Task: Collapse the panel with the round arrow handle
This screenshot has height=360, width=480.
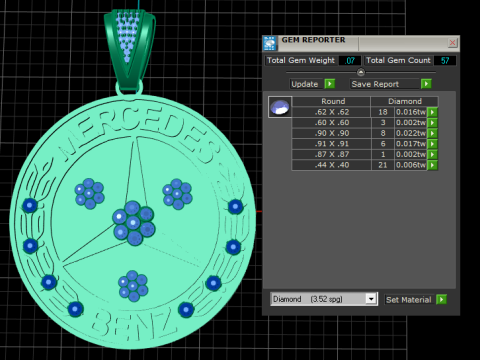Action: pos(361,72)
